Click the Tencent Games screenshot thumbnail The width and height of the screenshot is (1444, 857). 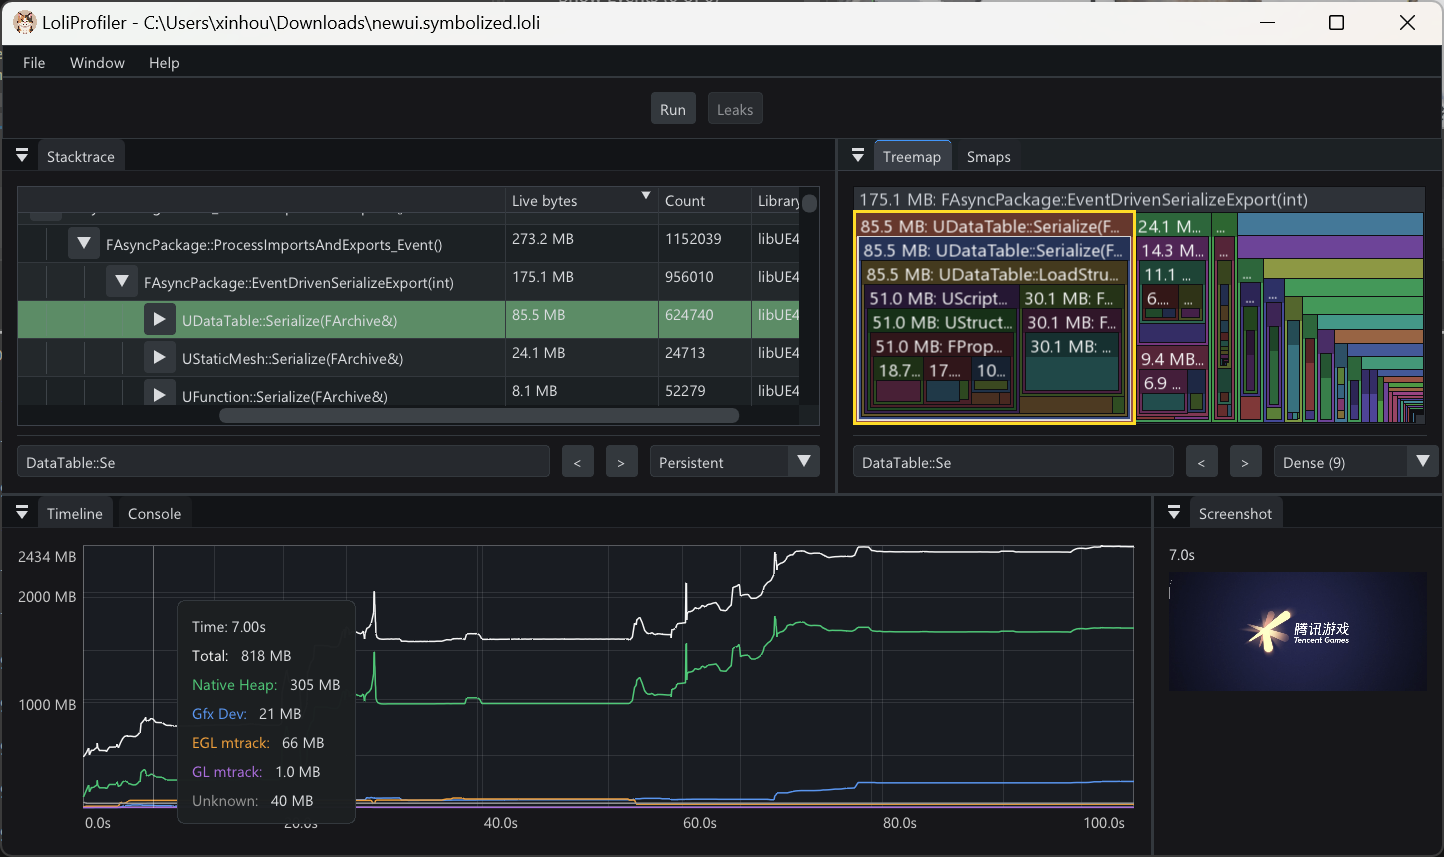(x=1298, y=631)
